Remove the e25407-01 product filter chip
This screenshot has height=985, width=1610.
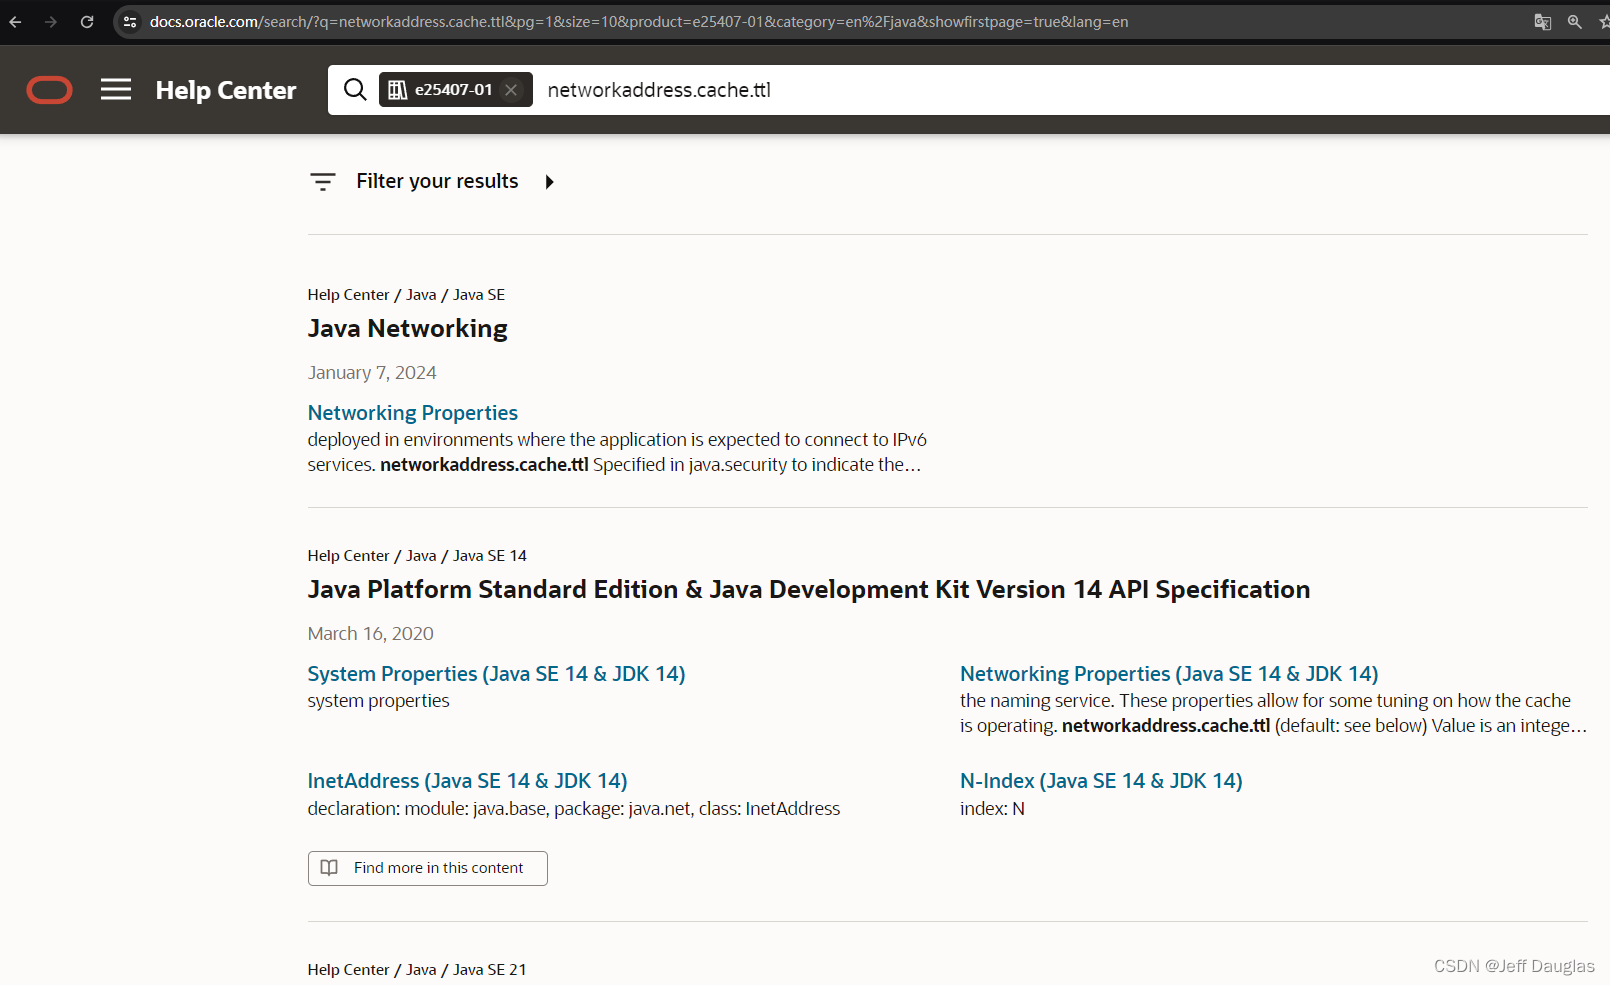(511, 90)
